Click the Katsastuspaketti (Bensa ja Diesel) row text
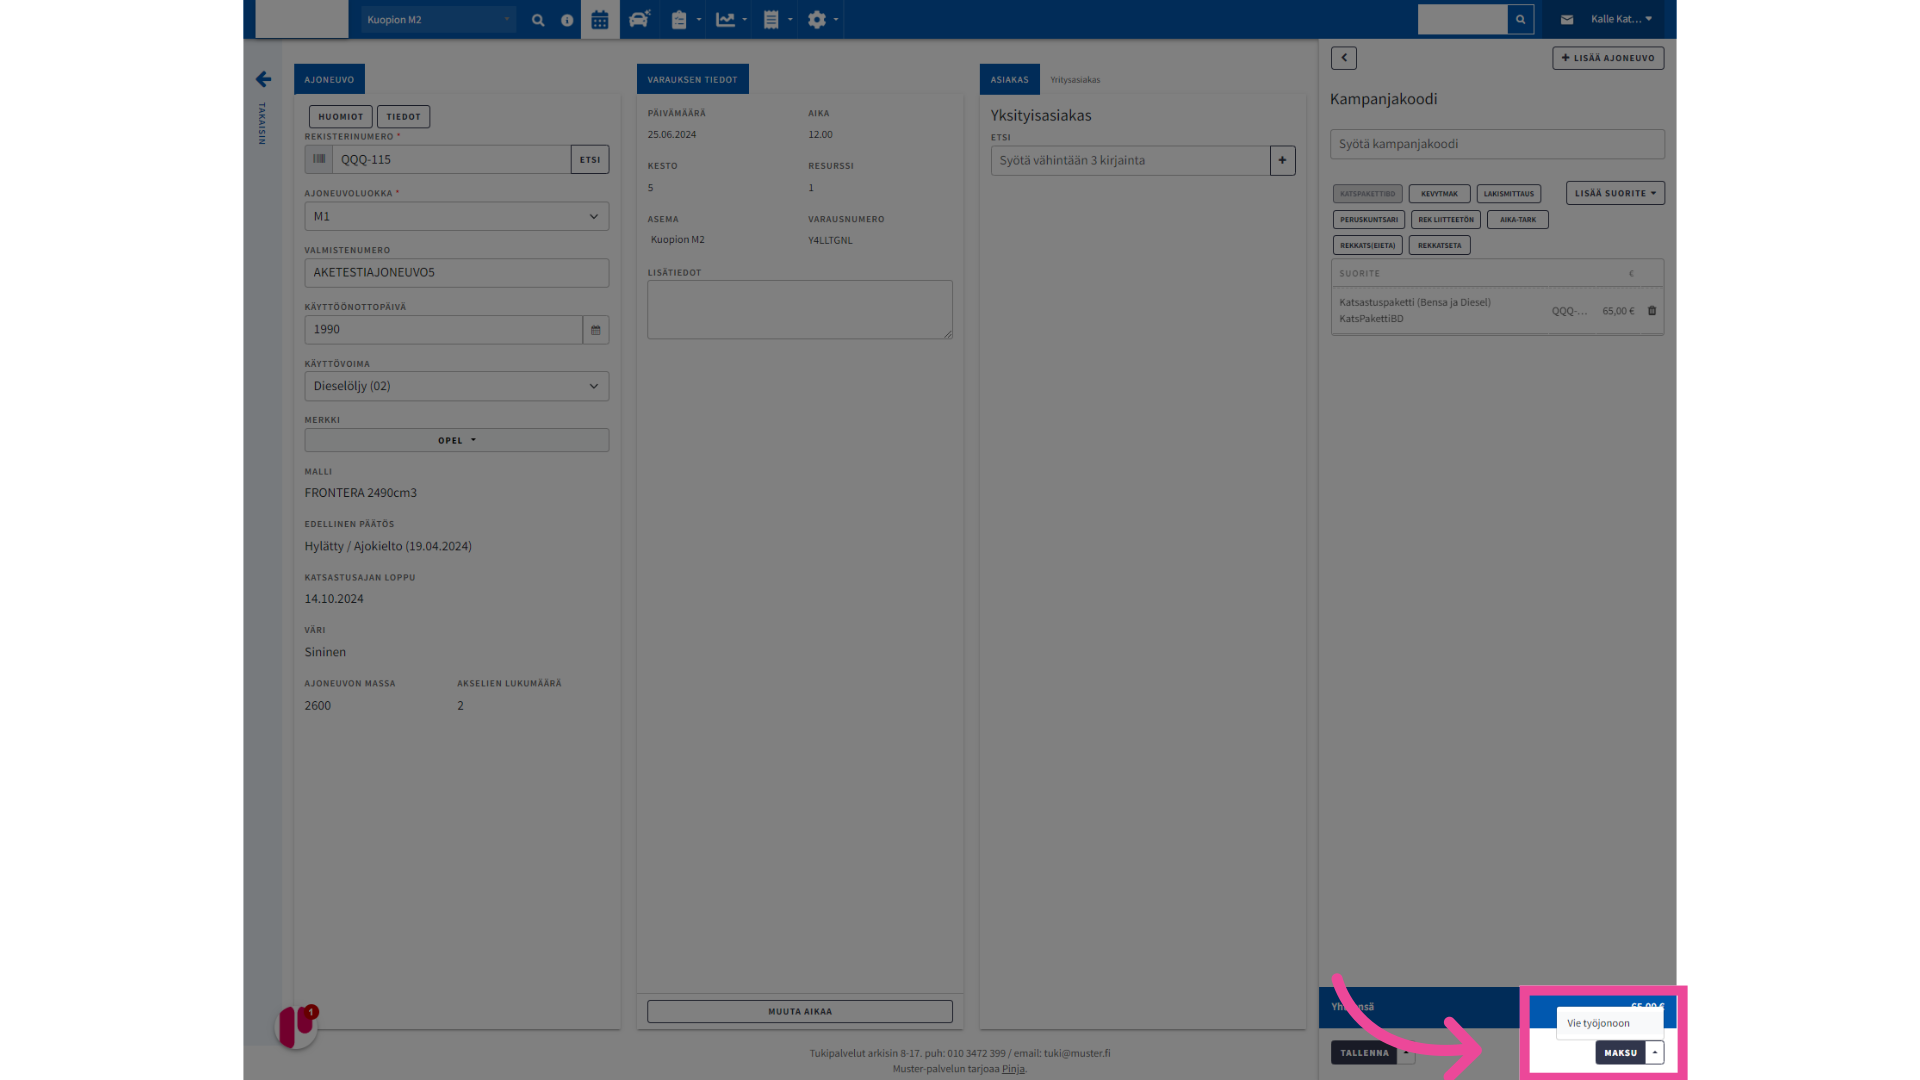The width and height of the screenshot is (1920, 1080). point(1415,303)
